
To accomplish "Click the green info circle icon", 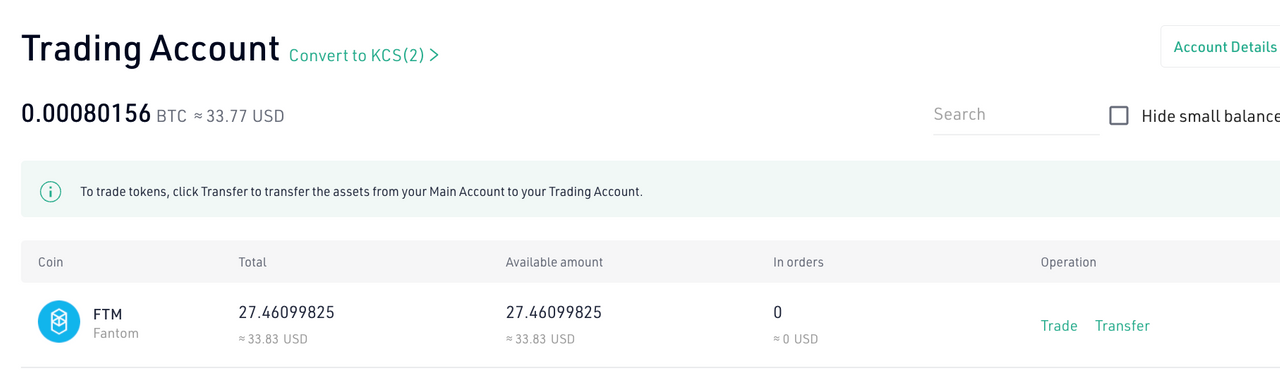I will (x=50, y=191).
